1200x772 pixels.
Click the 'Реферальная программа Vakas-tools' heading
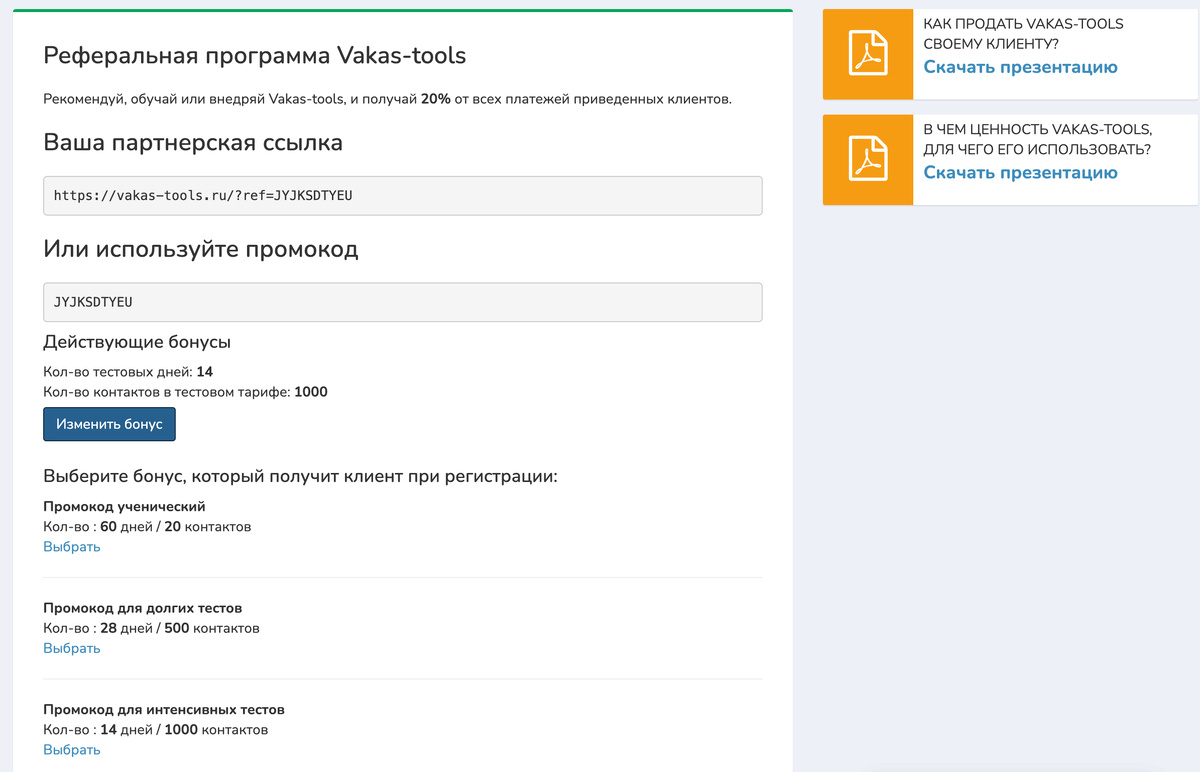click(x=253, y=56)
